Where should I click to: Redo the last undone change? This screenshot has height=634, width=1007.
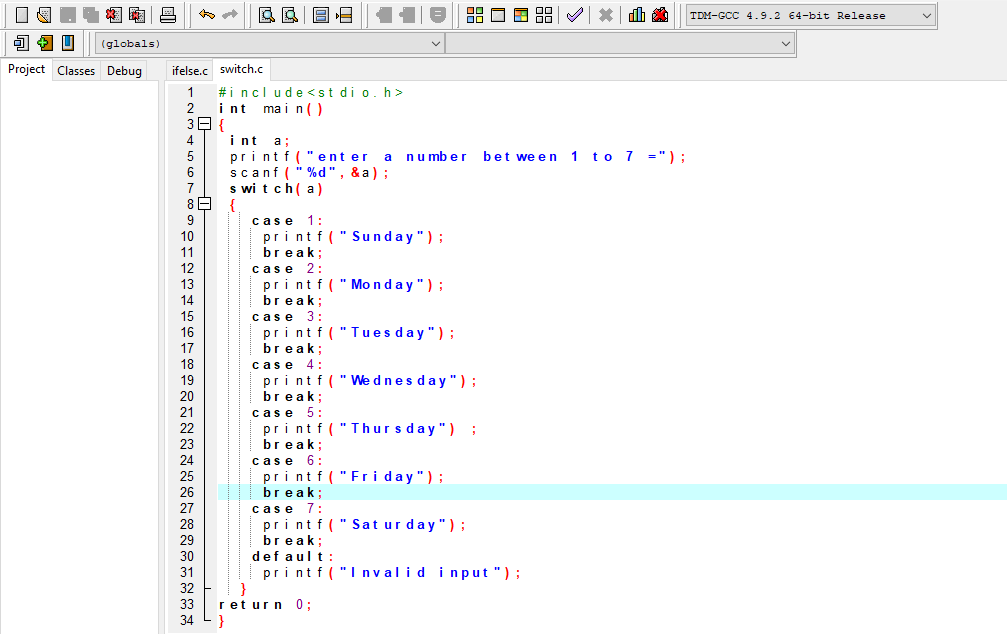pos(229,14)
